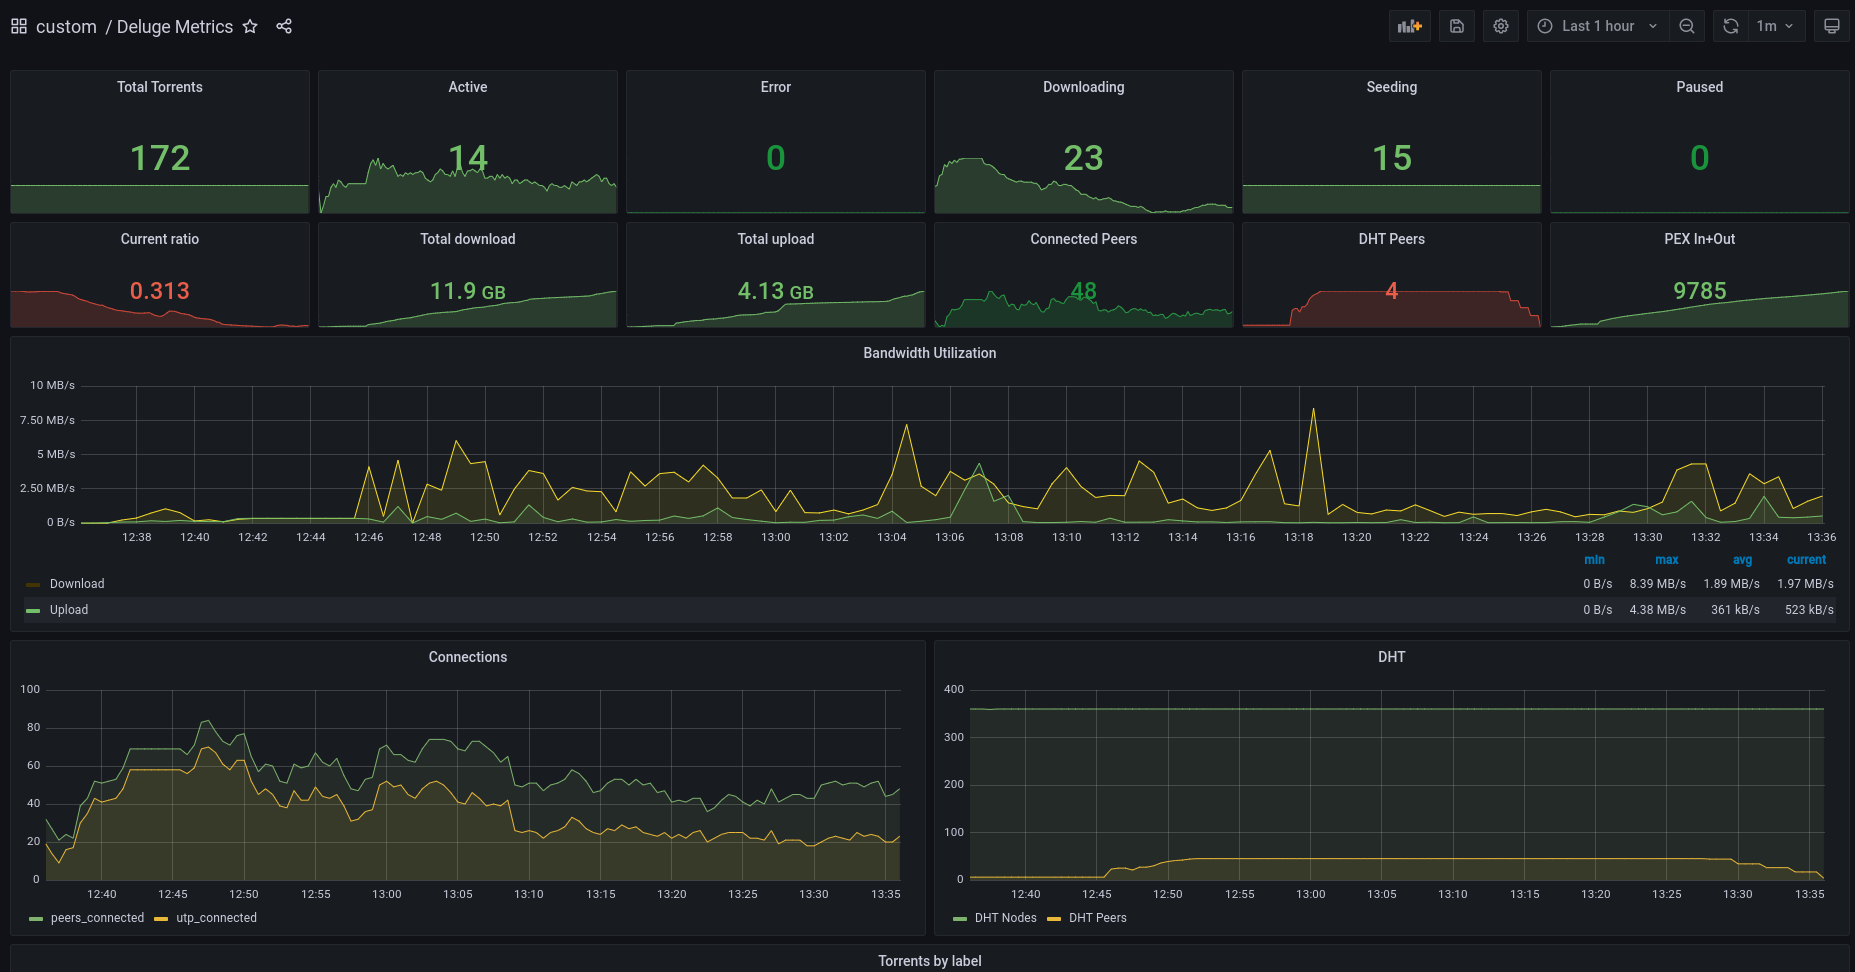Open the PEX In+Out panel title
This screenshot has height=972, width=1855.
pos(1700,239)
